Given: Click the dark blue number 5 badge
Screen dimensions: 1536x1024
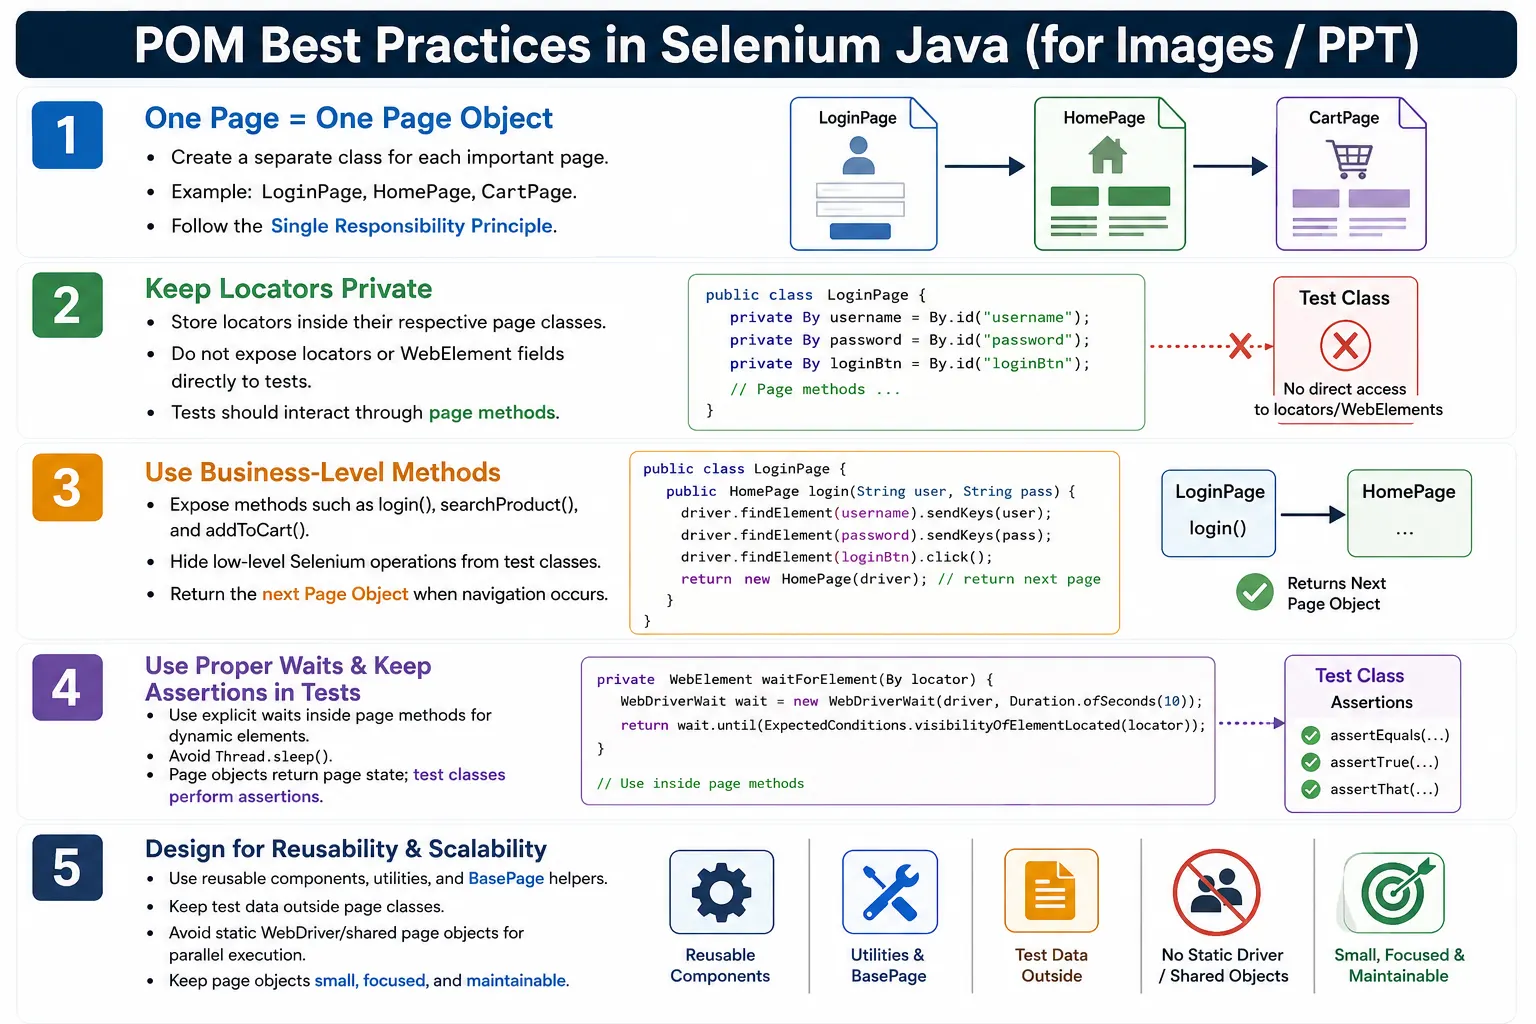Looking at the screenshot, I should pos(67,867).
